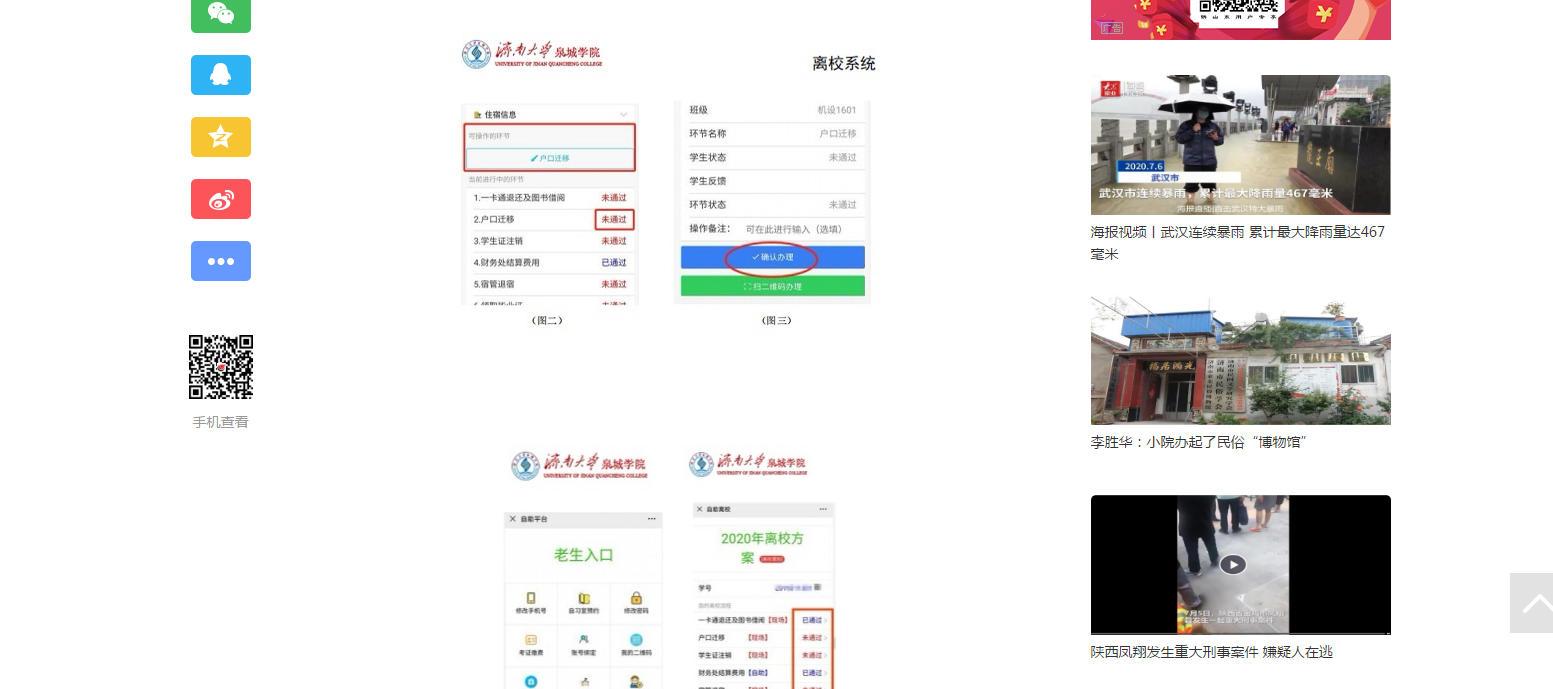This screenshot has height=689, width=1553.
Task: Click the 老生入口 title in lower image
Action: tap(583, 555)
